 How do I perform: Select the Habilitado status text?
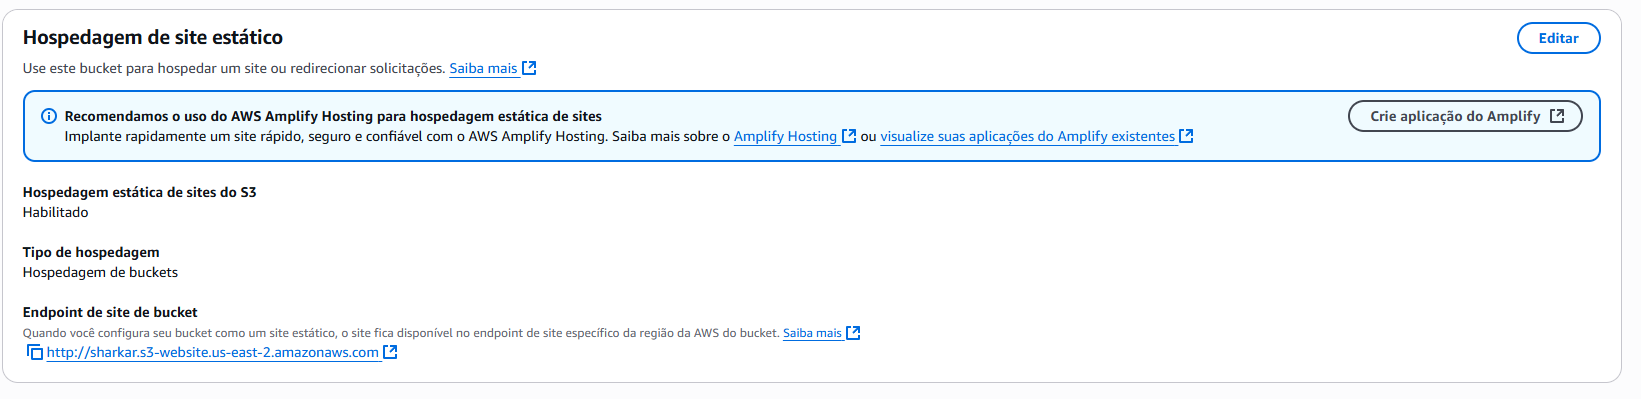tap(56, 212)
